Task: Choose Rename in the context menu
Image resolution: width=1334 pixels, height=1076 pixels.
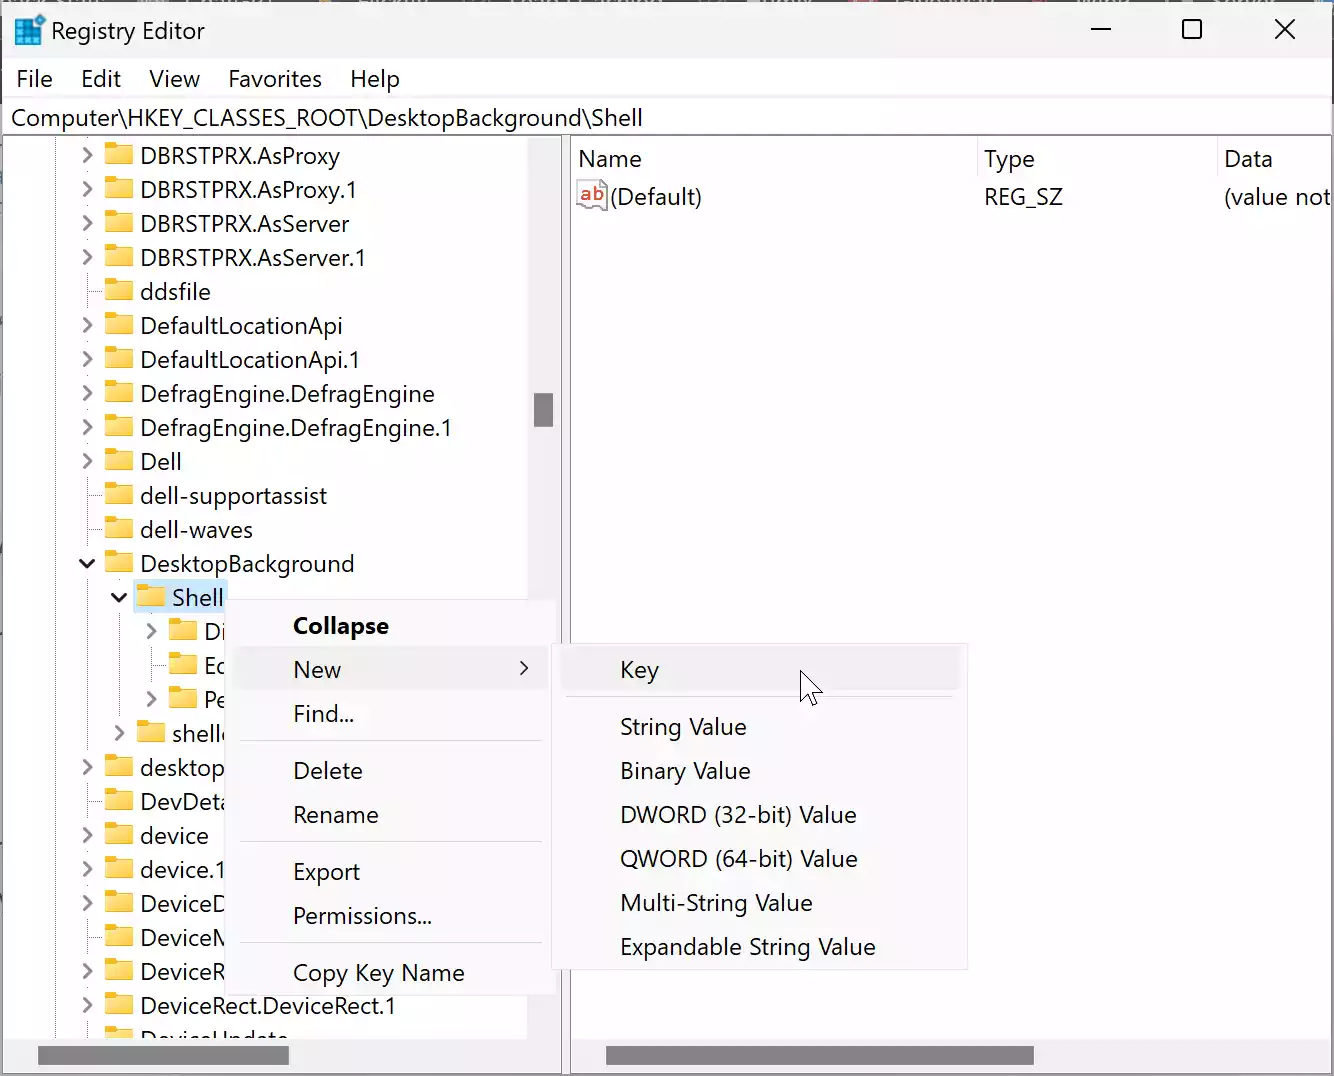Action: tap(391, 815)
